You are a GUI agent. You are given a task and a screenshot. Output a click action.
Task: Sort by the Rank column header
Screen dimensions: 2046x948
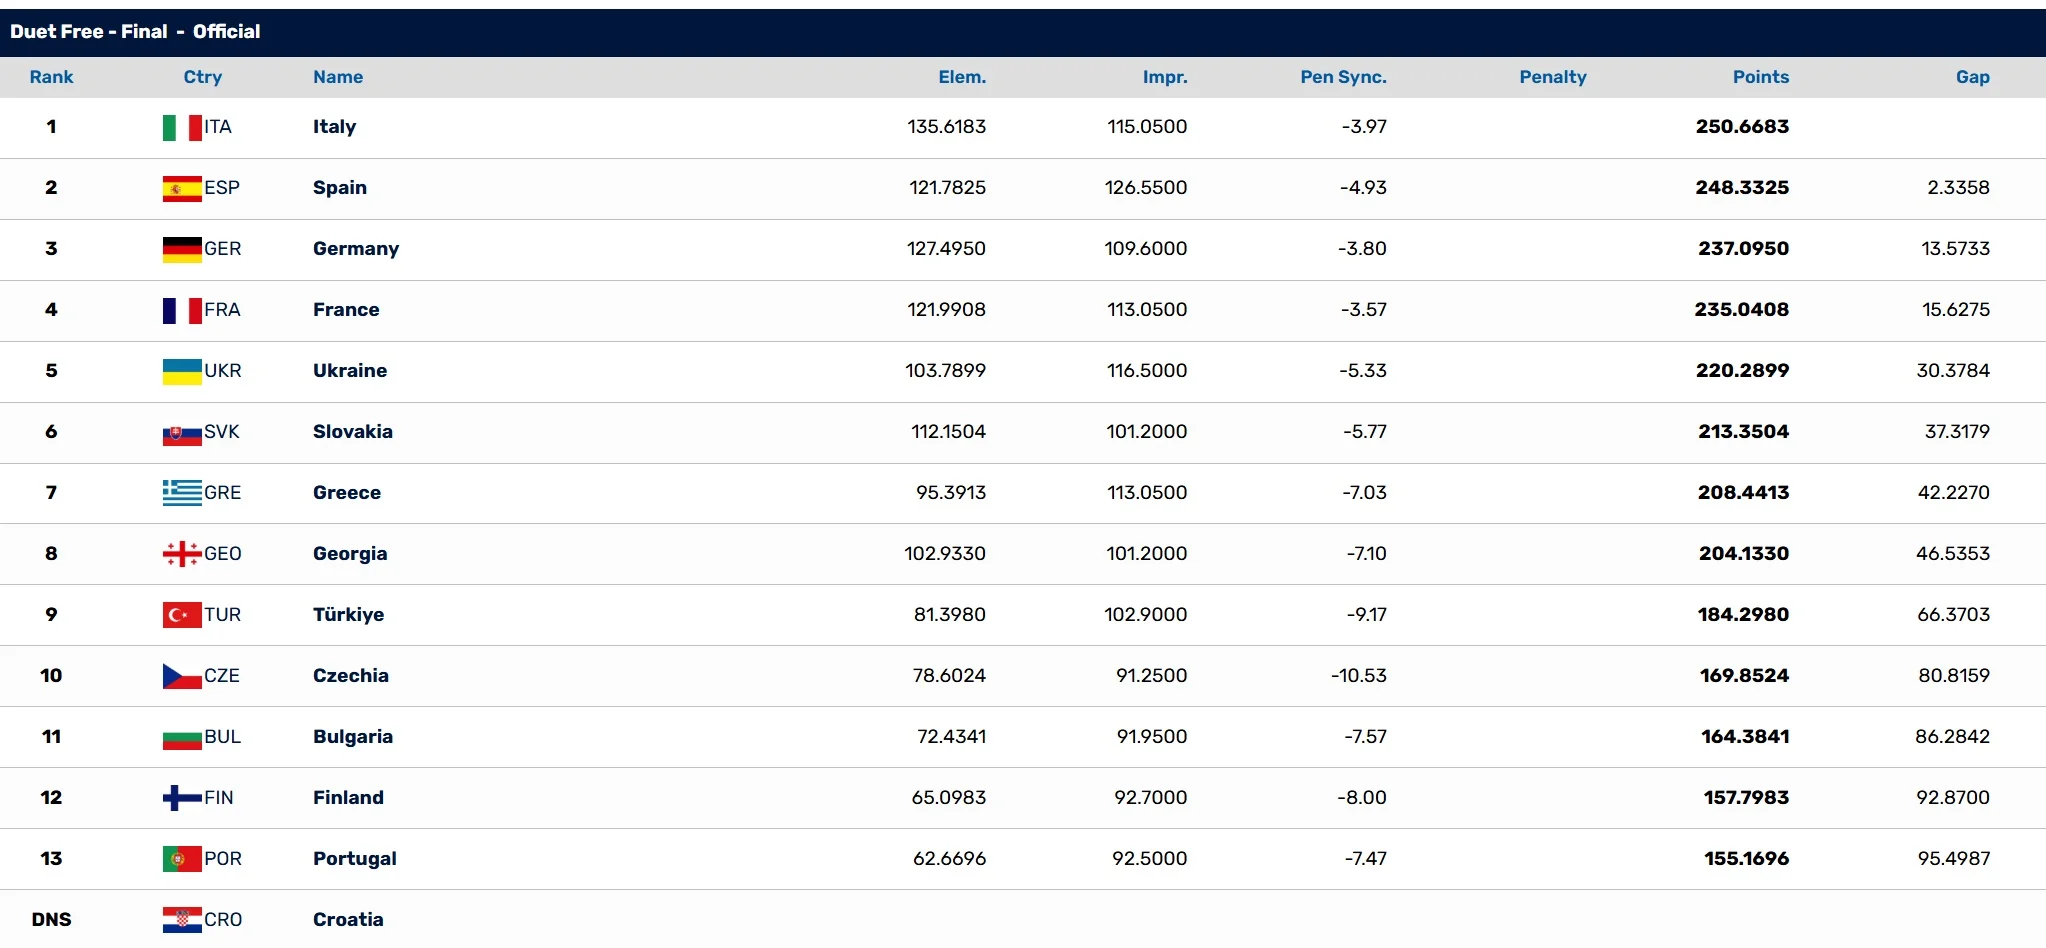51,77
